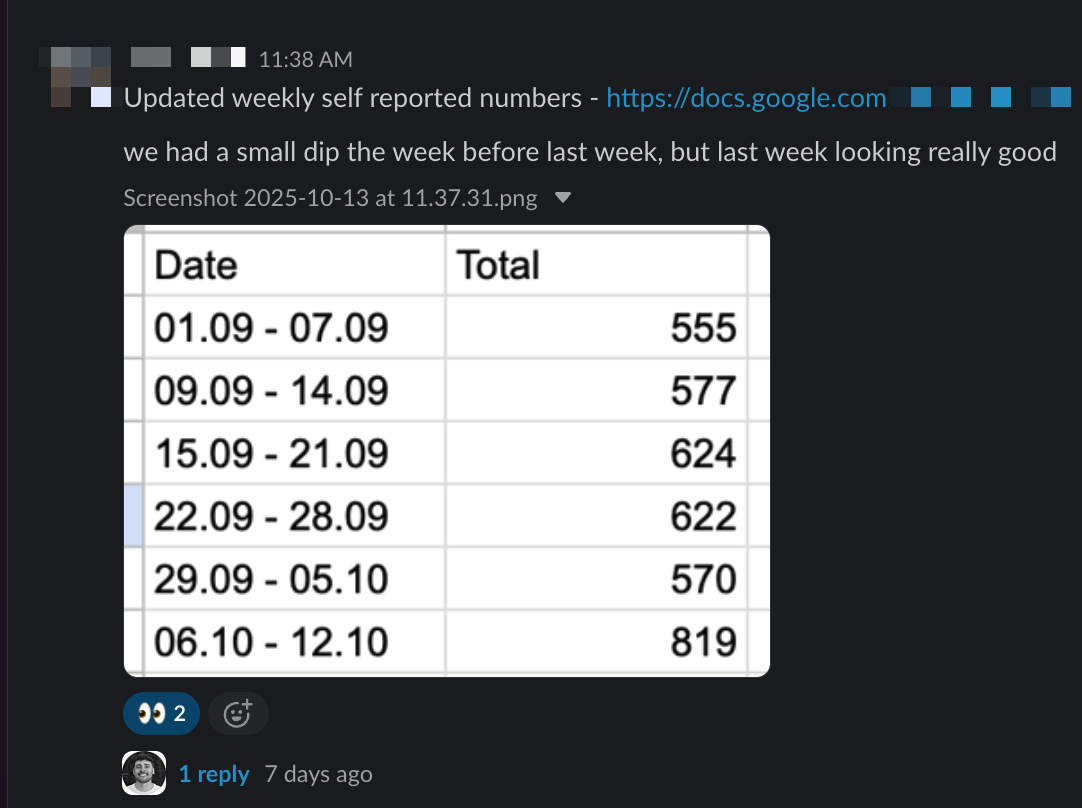Screen dimensions: 1082x808
Task: Open the emoji reaction picker
Action: click(x=238, y=713)
